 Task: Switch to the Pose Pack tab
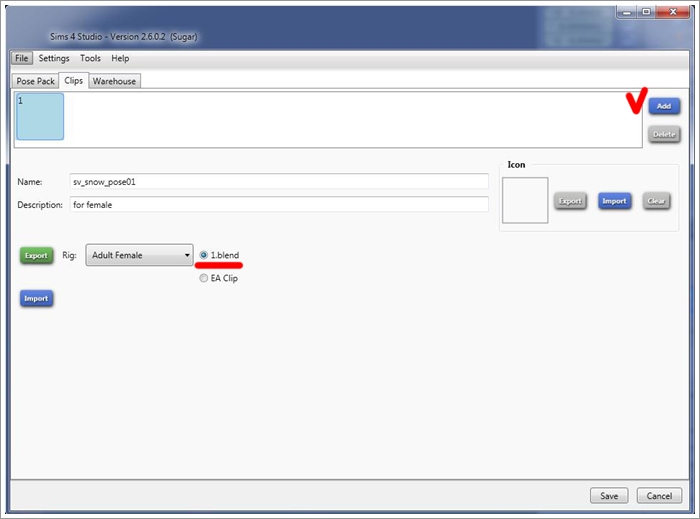pos(35,81)
